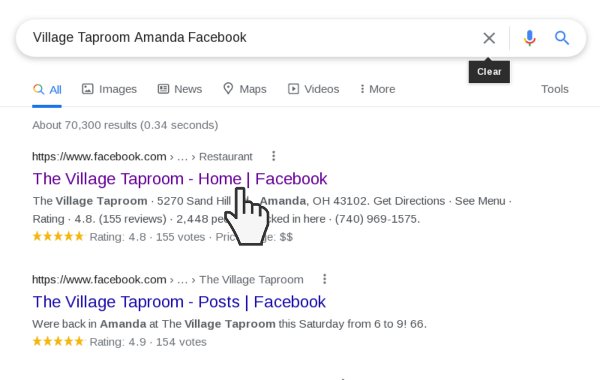Click The Village Taproom breadcrumb text
Image resolution: width=600 pixels, height=380 pixels.
click(251, 280)
